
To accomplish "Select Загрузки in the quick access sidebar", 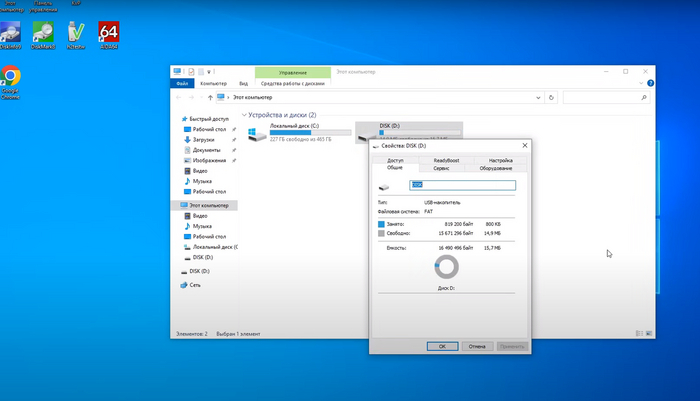I will tap(205, 140).
